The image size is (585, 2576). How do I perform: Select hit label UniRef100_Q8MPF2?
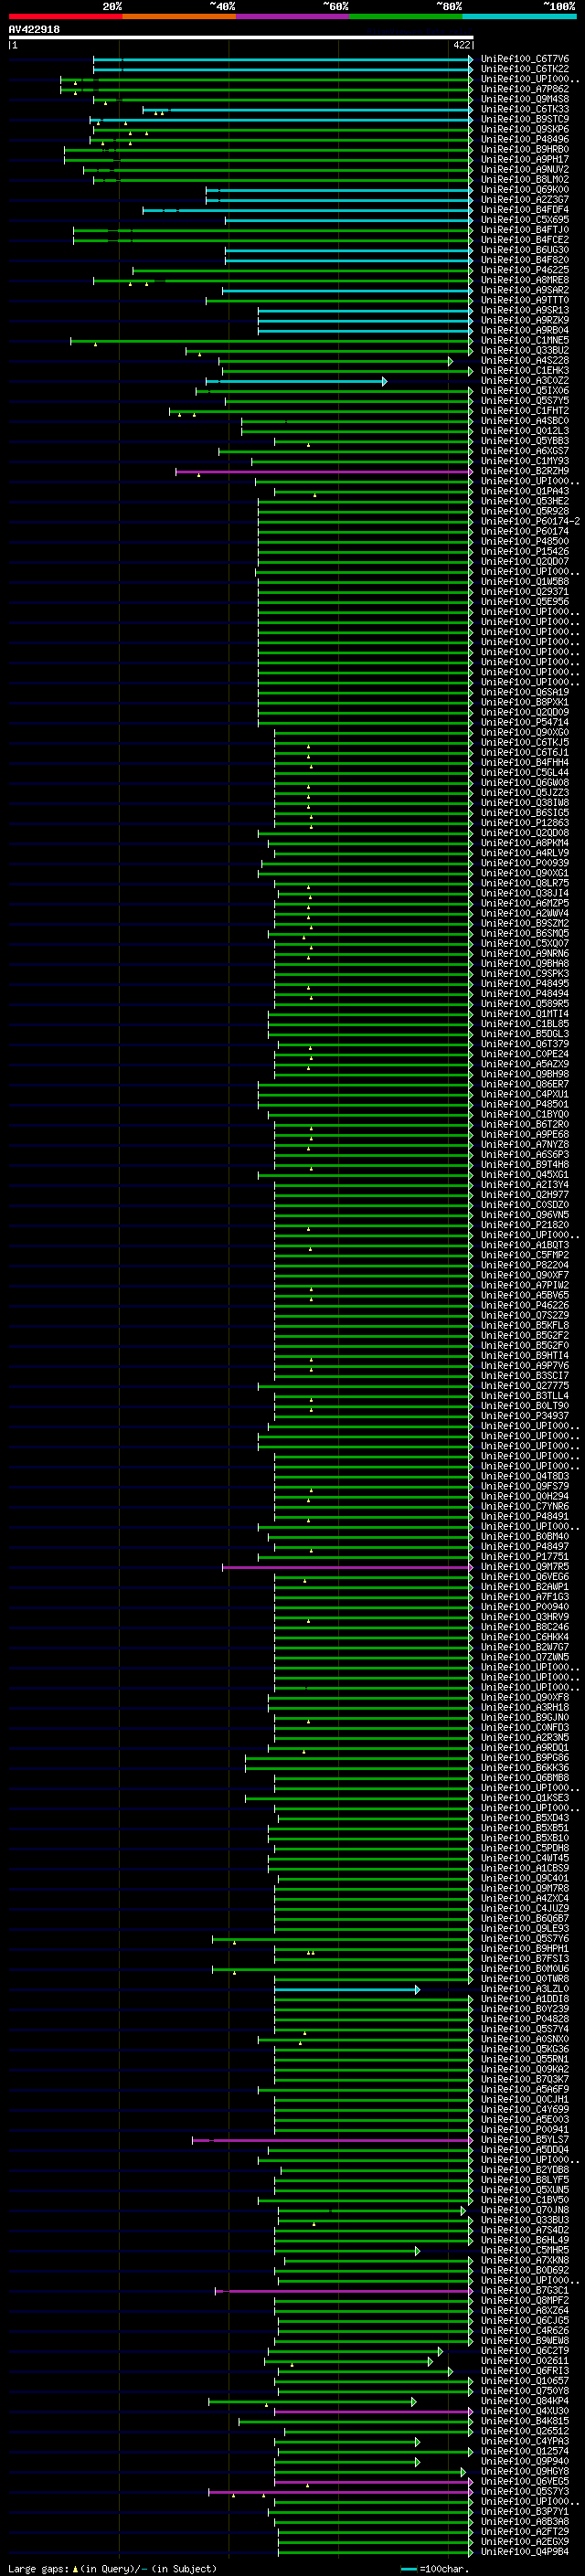tap(525, 2300)
